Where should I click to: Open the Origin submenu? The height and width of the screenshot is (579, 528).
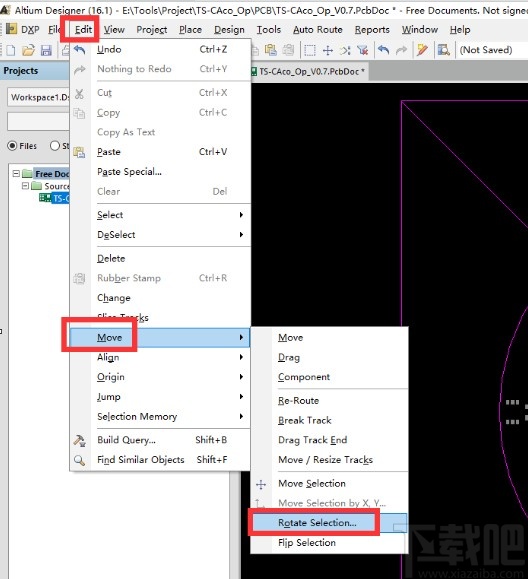pos(160,377)
